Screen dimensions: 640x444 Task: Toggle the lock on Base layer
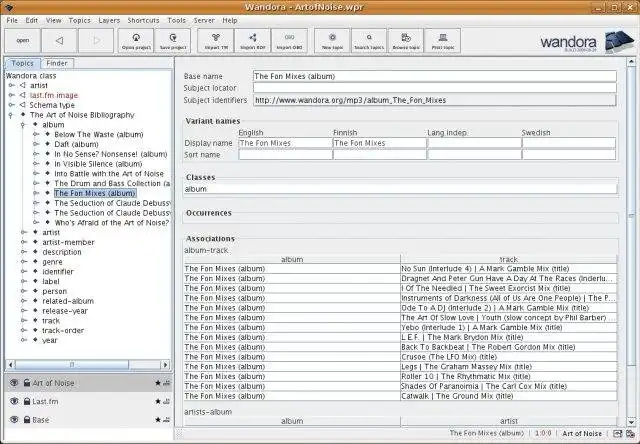click(27, 420)
